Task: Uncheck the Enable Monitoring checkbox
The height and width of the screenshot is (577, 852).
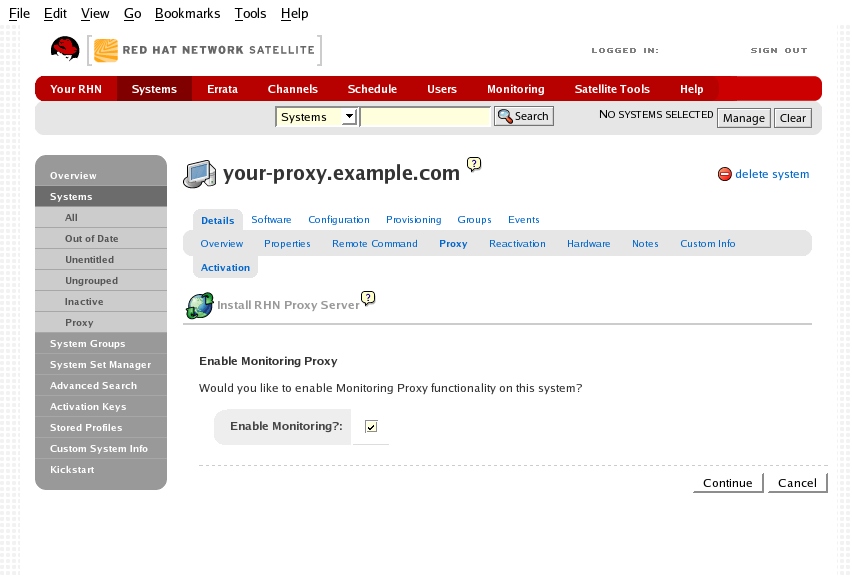Action: tap(371, 427)
